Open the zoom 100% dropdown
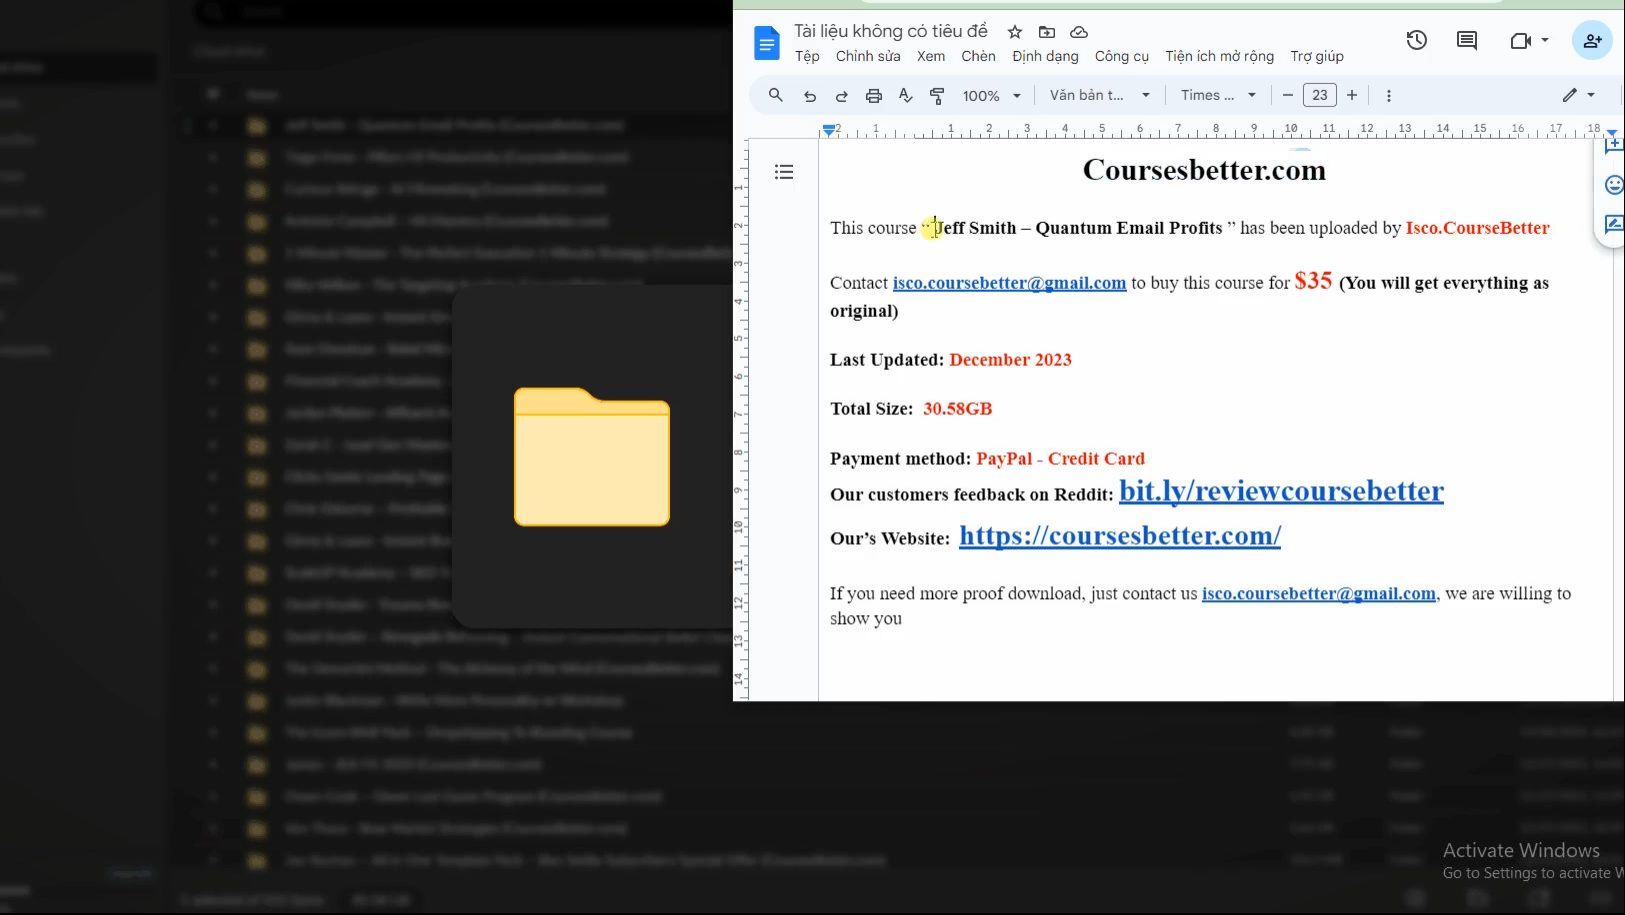Viewport: 1625px width, 915px height. [x=991, y=96]
